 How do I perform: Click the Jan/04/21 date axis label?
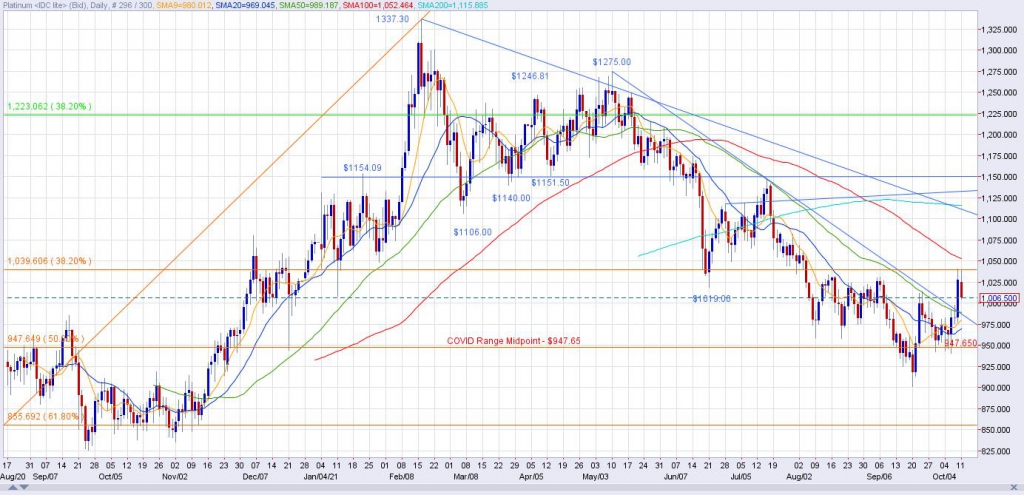click(320, 477)
